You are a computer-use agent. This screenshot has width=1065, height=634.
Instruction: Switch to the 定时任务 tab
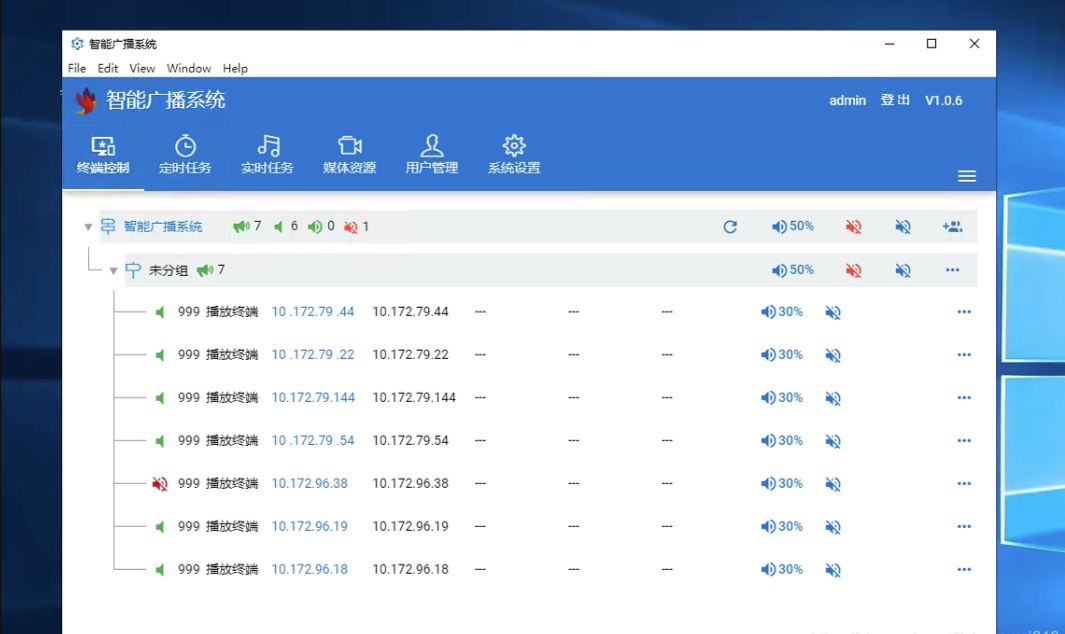(185, 156)
